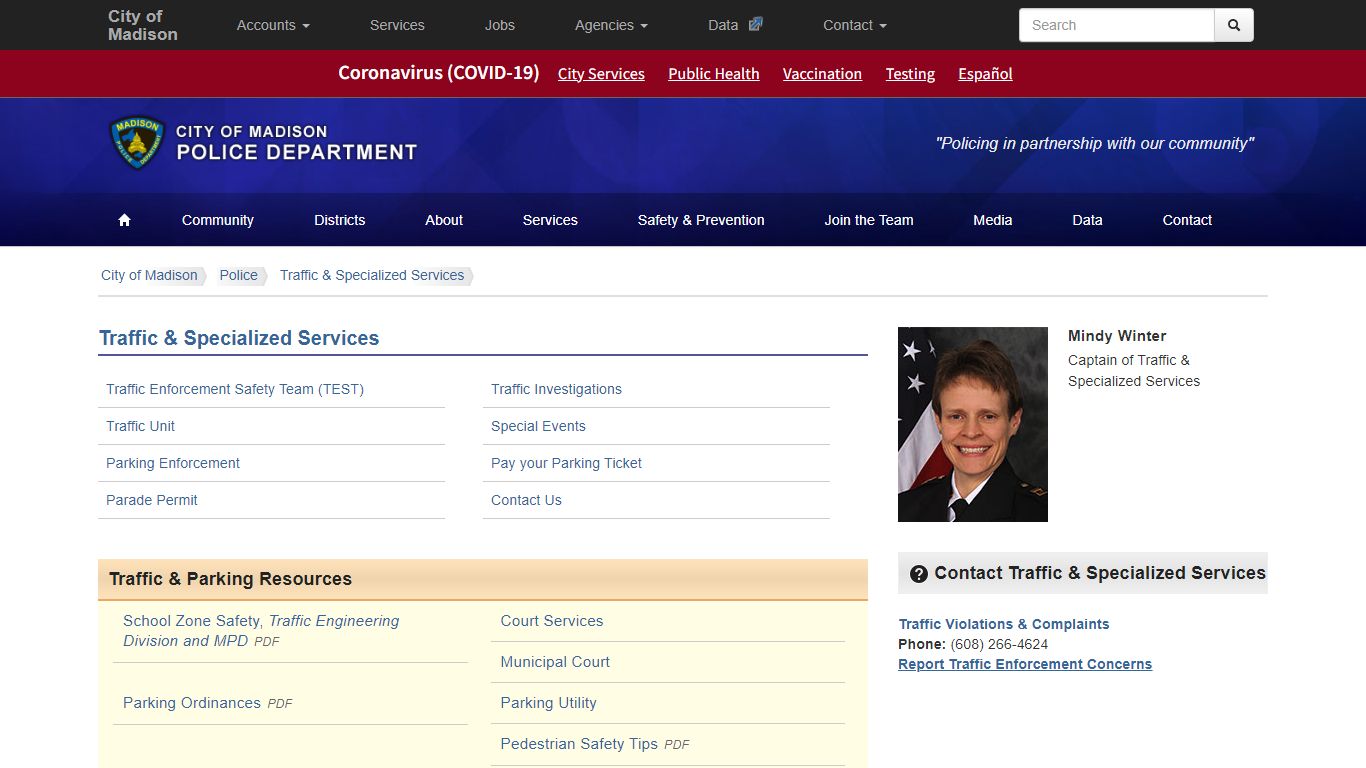Open the Contact Us link
Image resolution: width=1366 pixels, height=768 pixels.
526,500
